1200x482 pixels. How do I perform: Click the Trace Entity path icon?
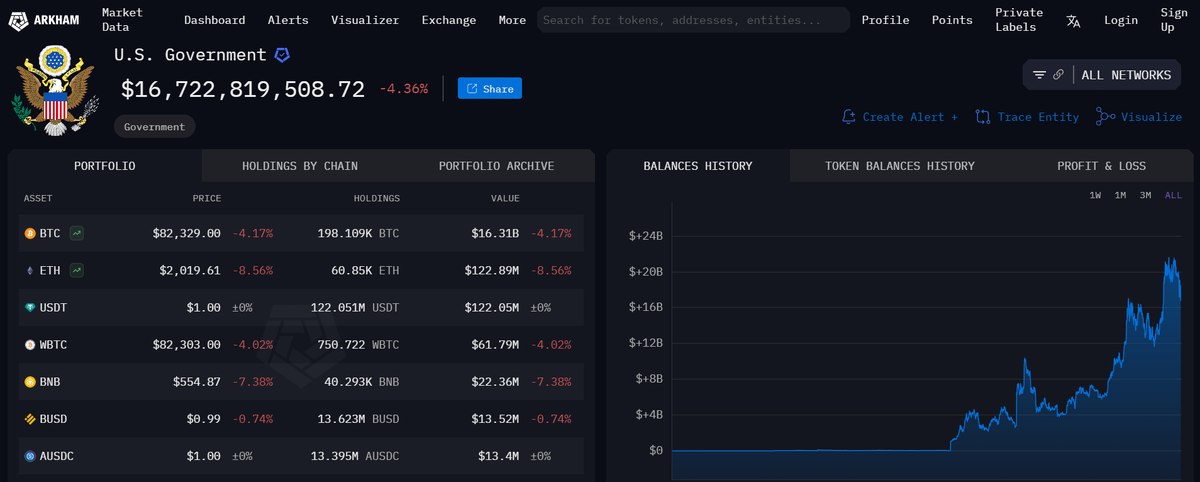pyautogui.click(x=983, y=117)
